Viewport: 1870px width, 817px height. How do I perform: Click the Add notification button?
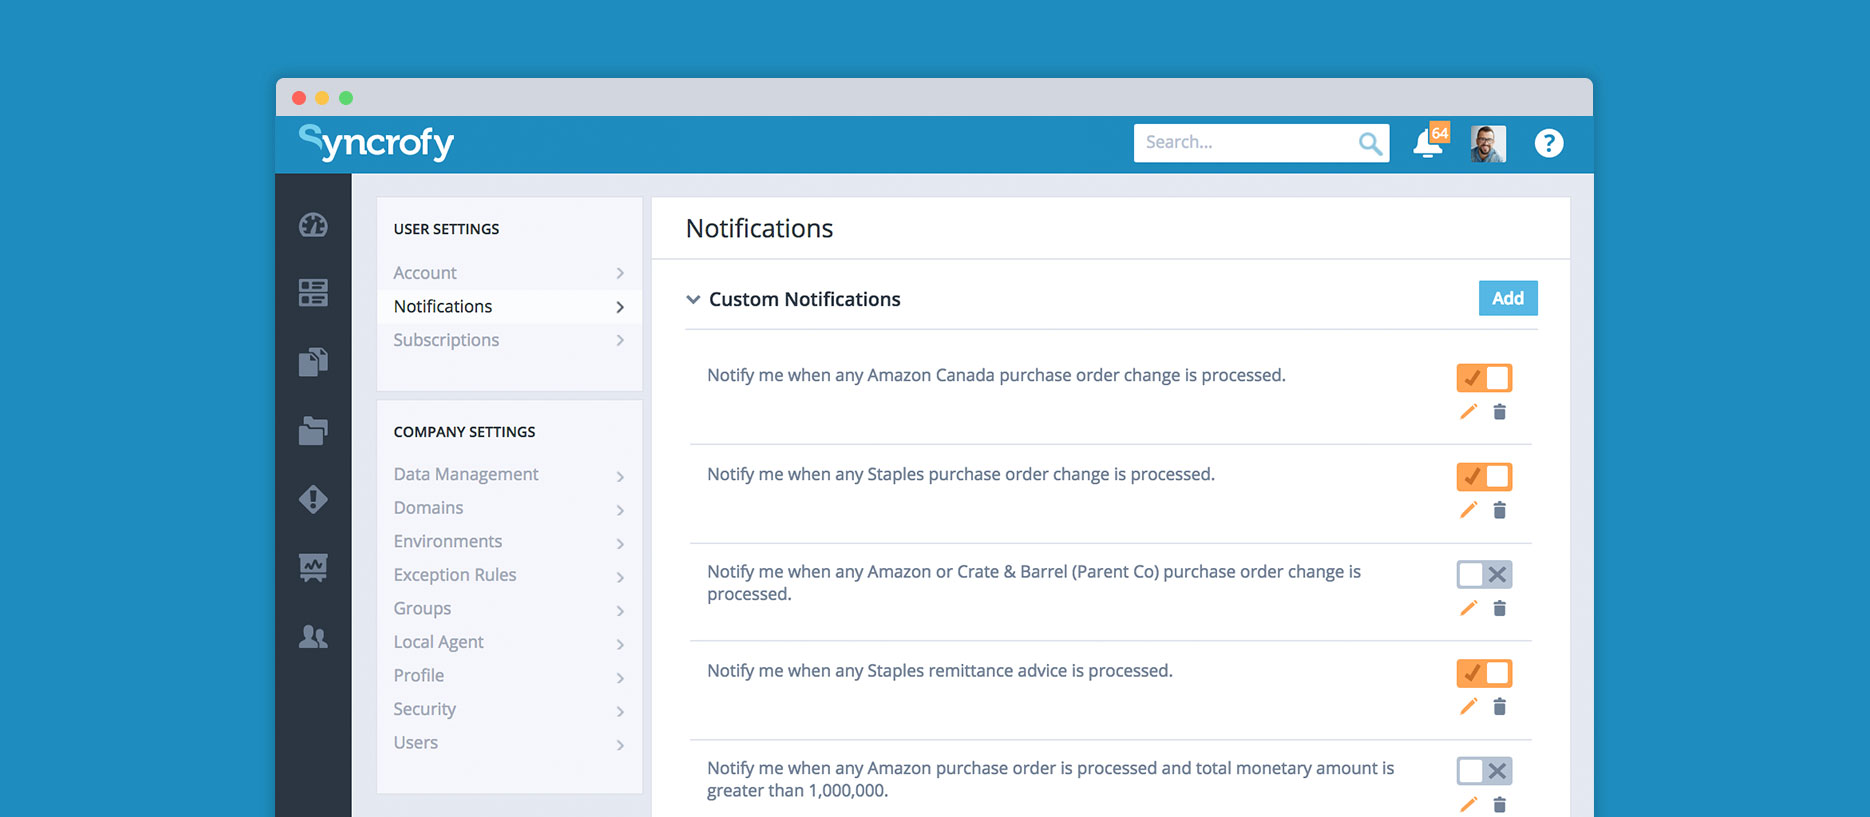coord(1508,298)
